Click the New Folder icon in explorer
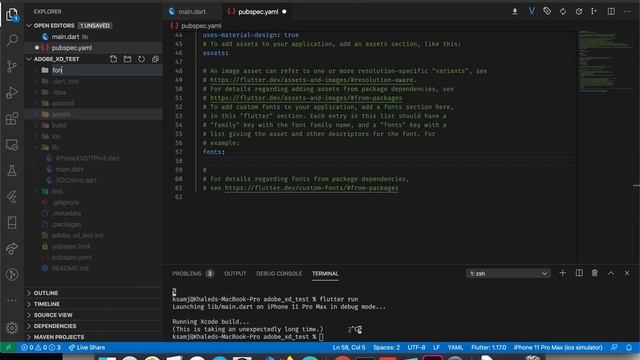The height and width of the screenshot is (360, 640). [x=127, y=59]
